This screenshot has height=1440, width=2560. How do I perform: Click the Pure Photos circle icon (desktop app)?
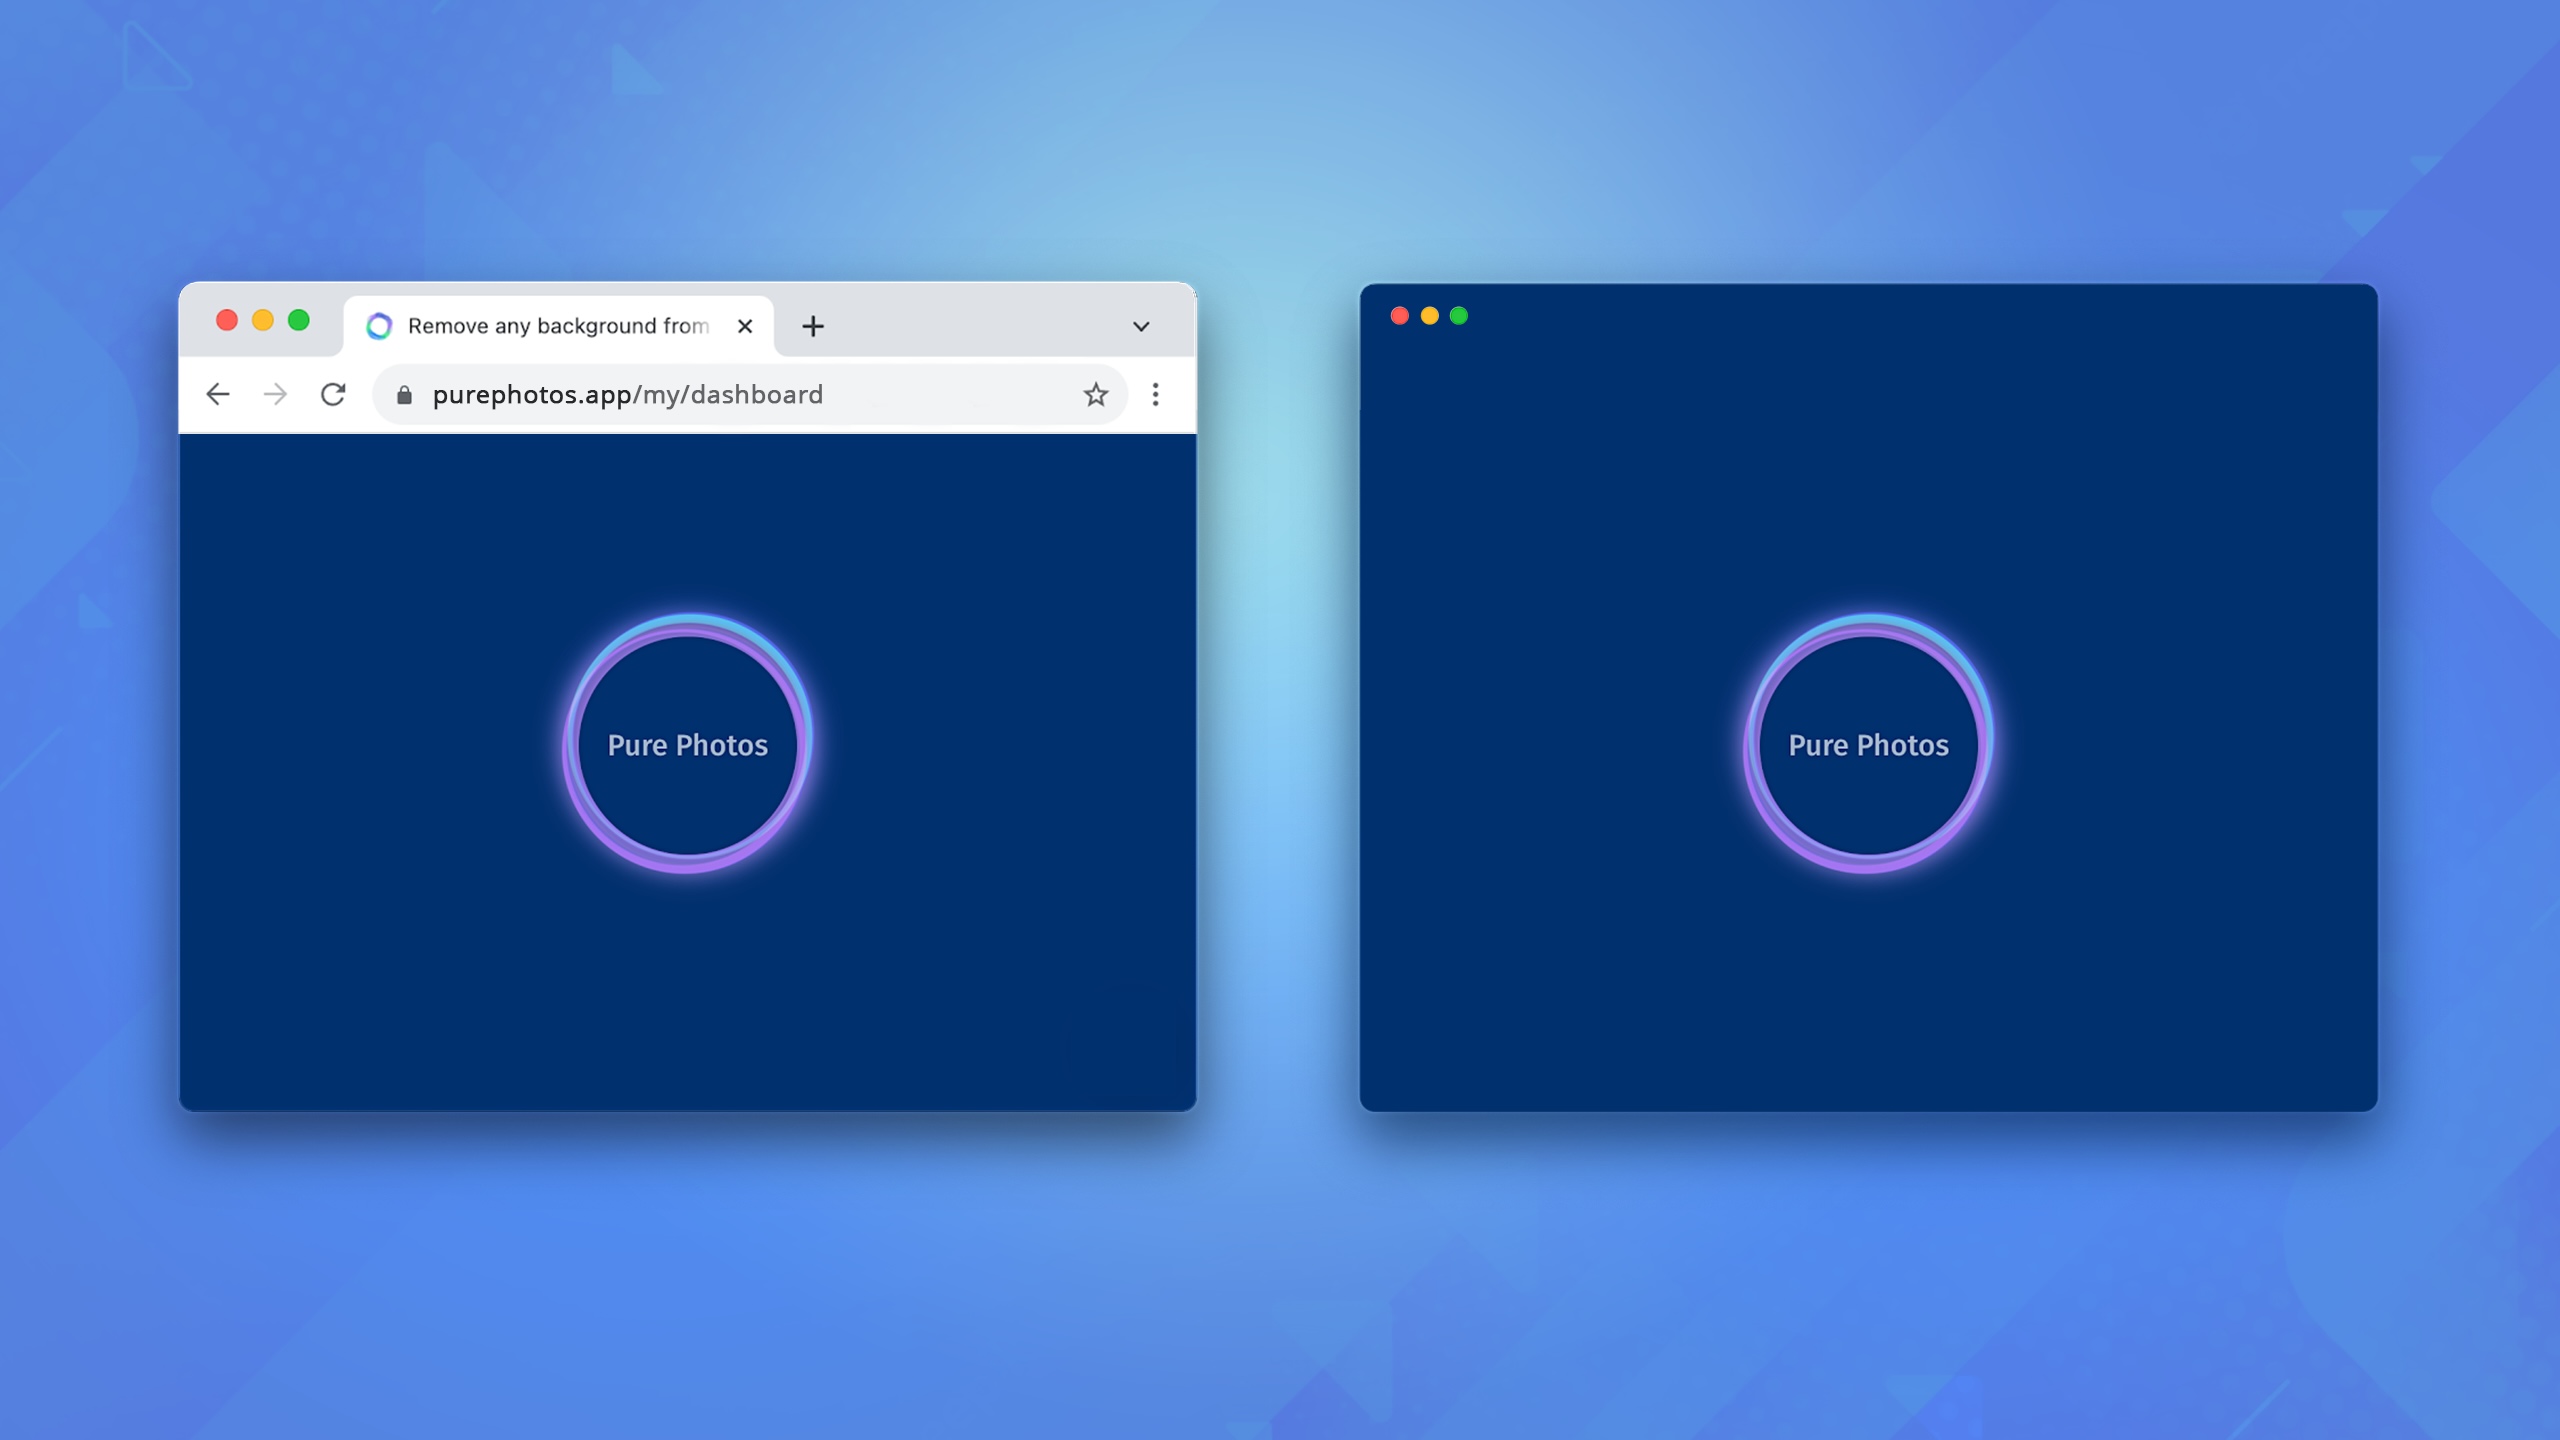click(x=1869, y=744)
